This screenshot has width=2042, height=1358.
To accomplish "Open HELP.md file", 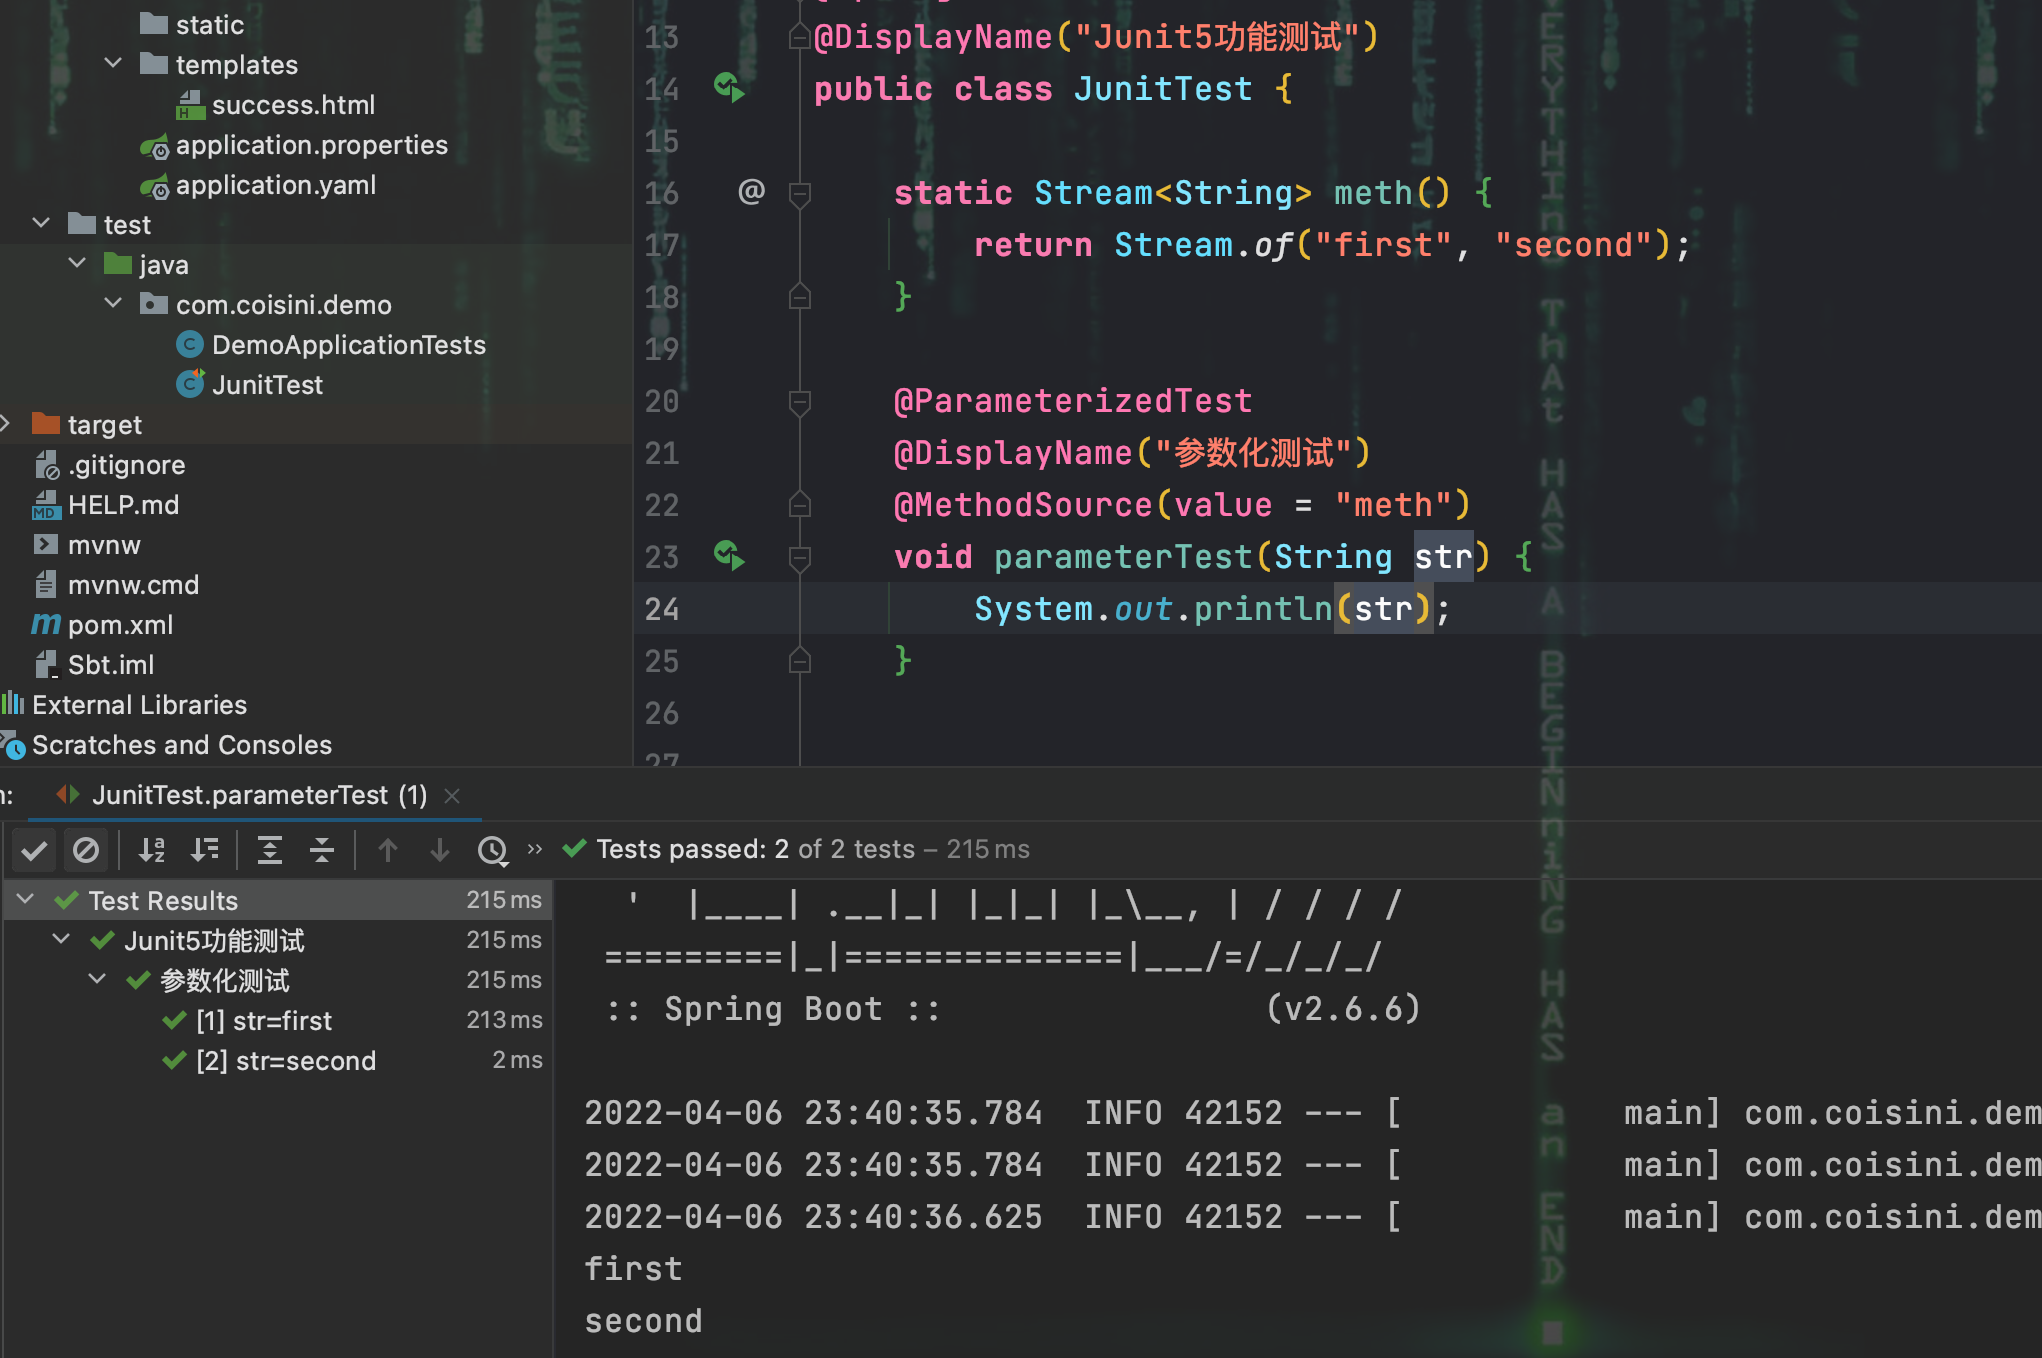I will click(x=123, y=505).
